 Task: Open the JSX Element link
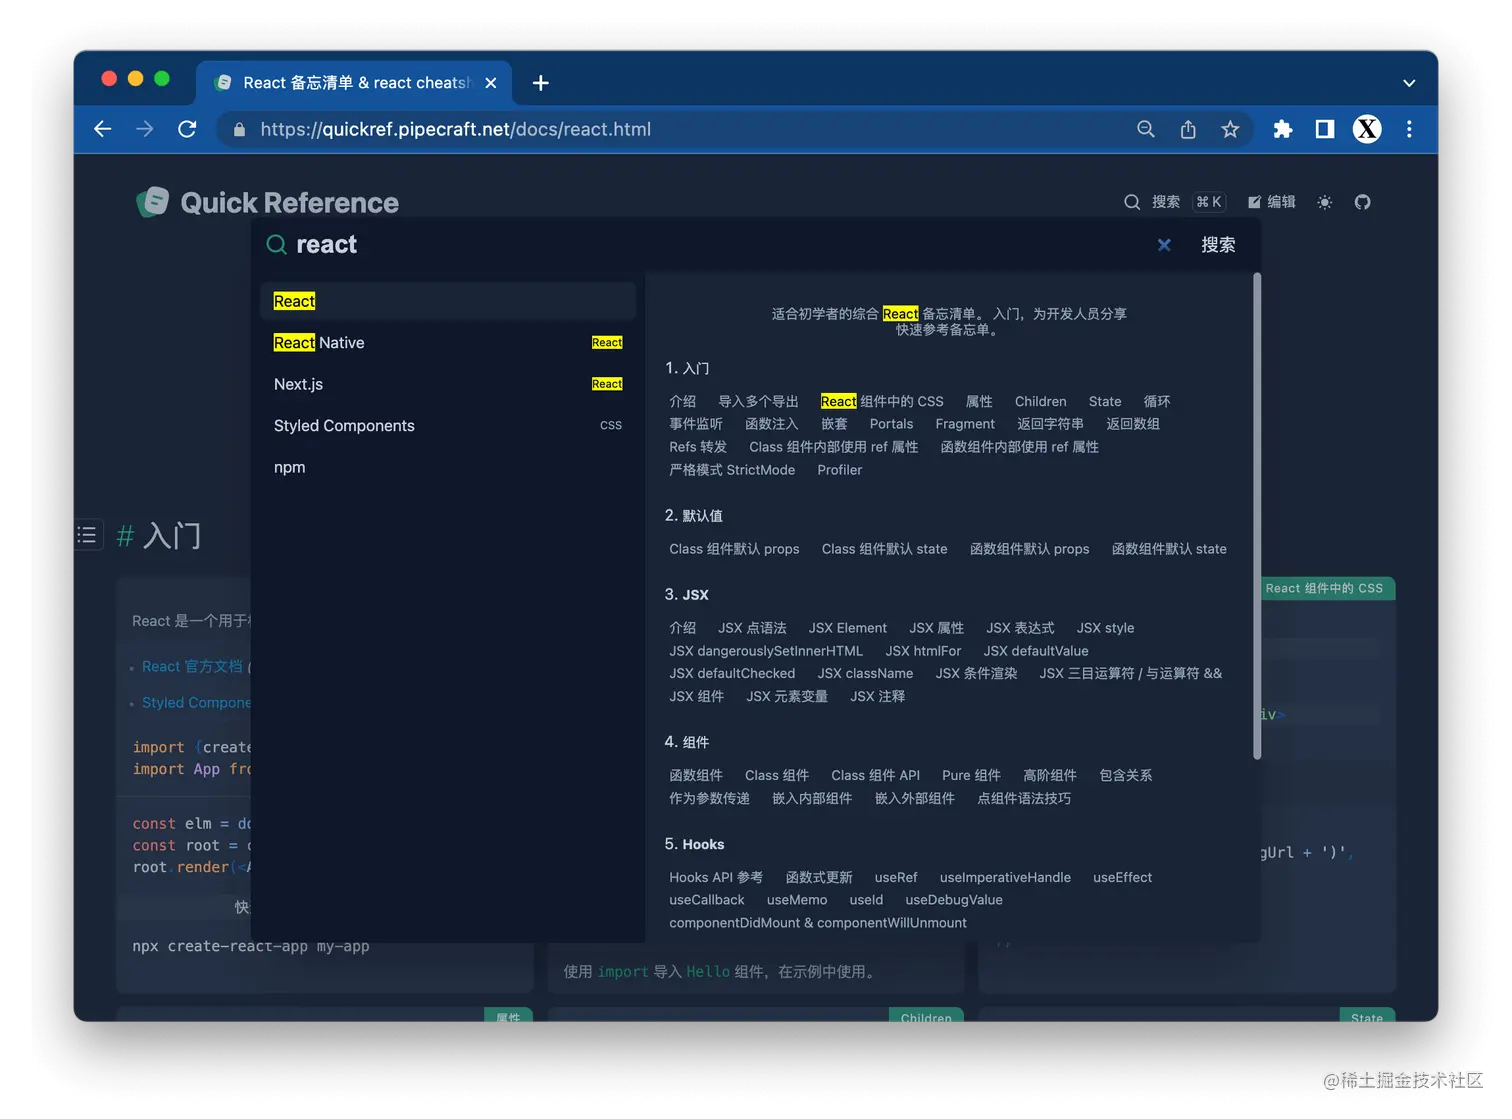[x=848, y=628]
